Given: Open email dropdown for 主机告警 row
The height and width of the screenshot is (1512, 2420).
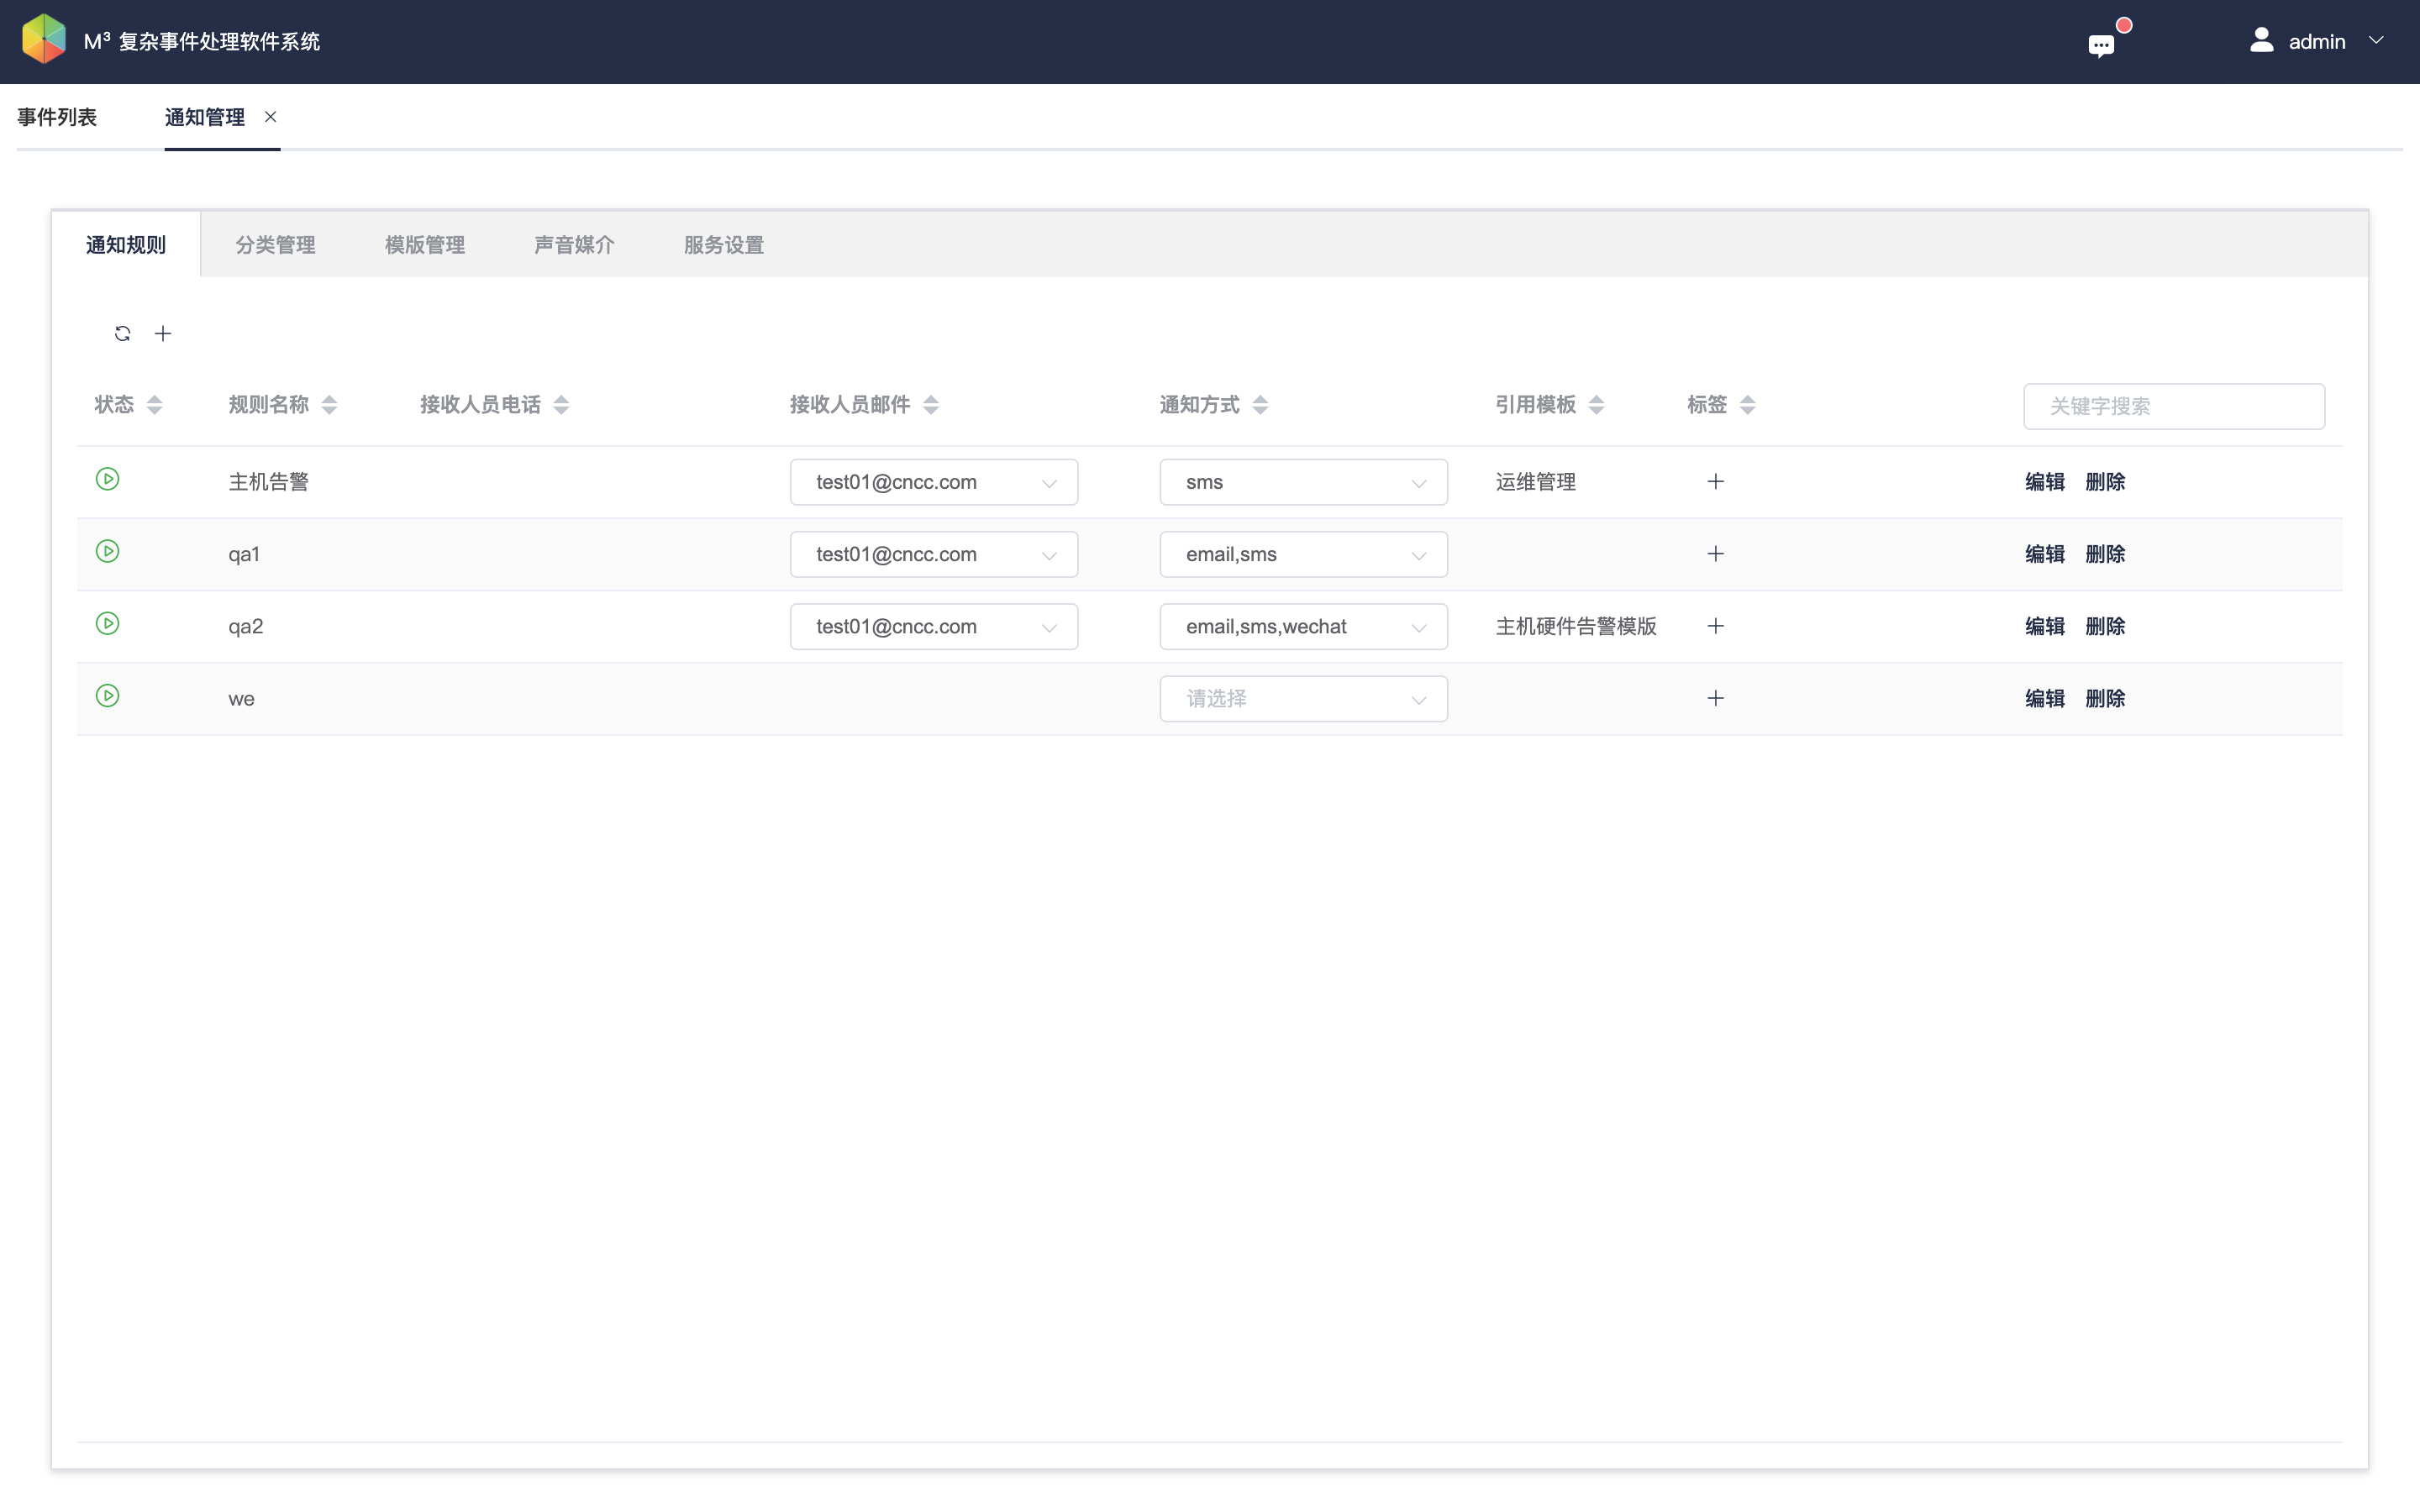Looking at the screenshot, I should (x=933, y=482).
